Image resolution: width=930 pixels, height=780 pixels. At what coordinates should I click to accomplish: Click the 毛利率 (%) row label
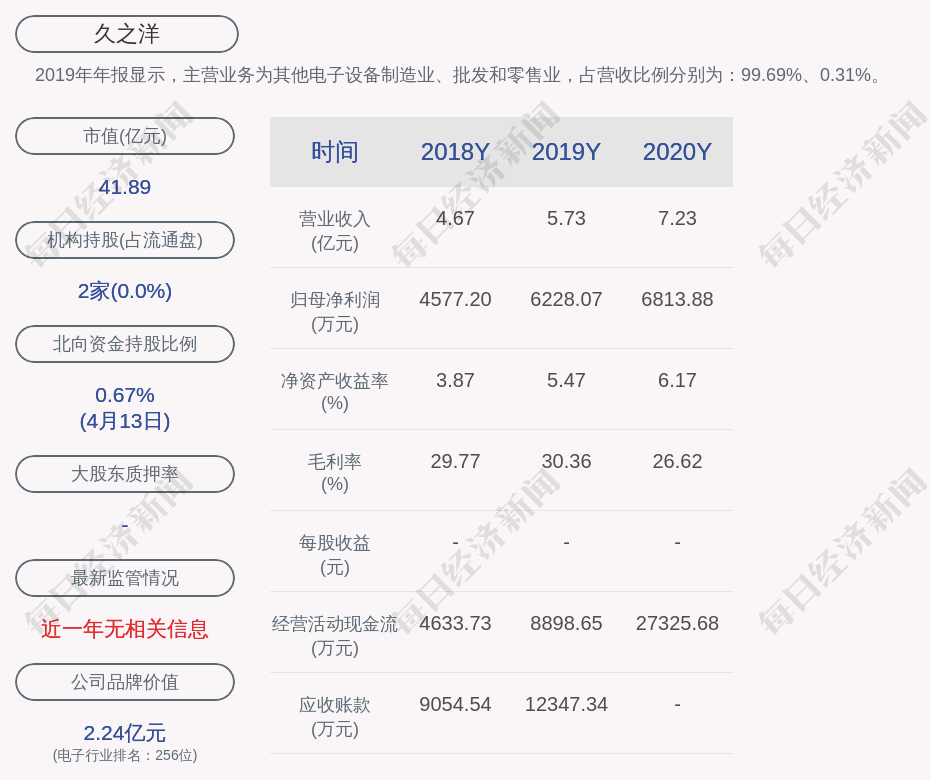click(x=335, y=473)
